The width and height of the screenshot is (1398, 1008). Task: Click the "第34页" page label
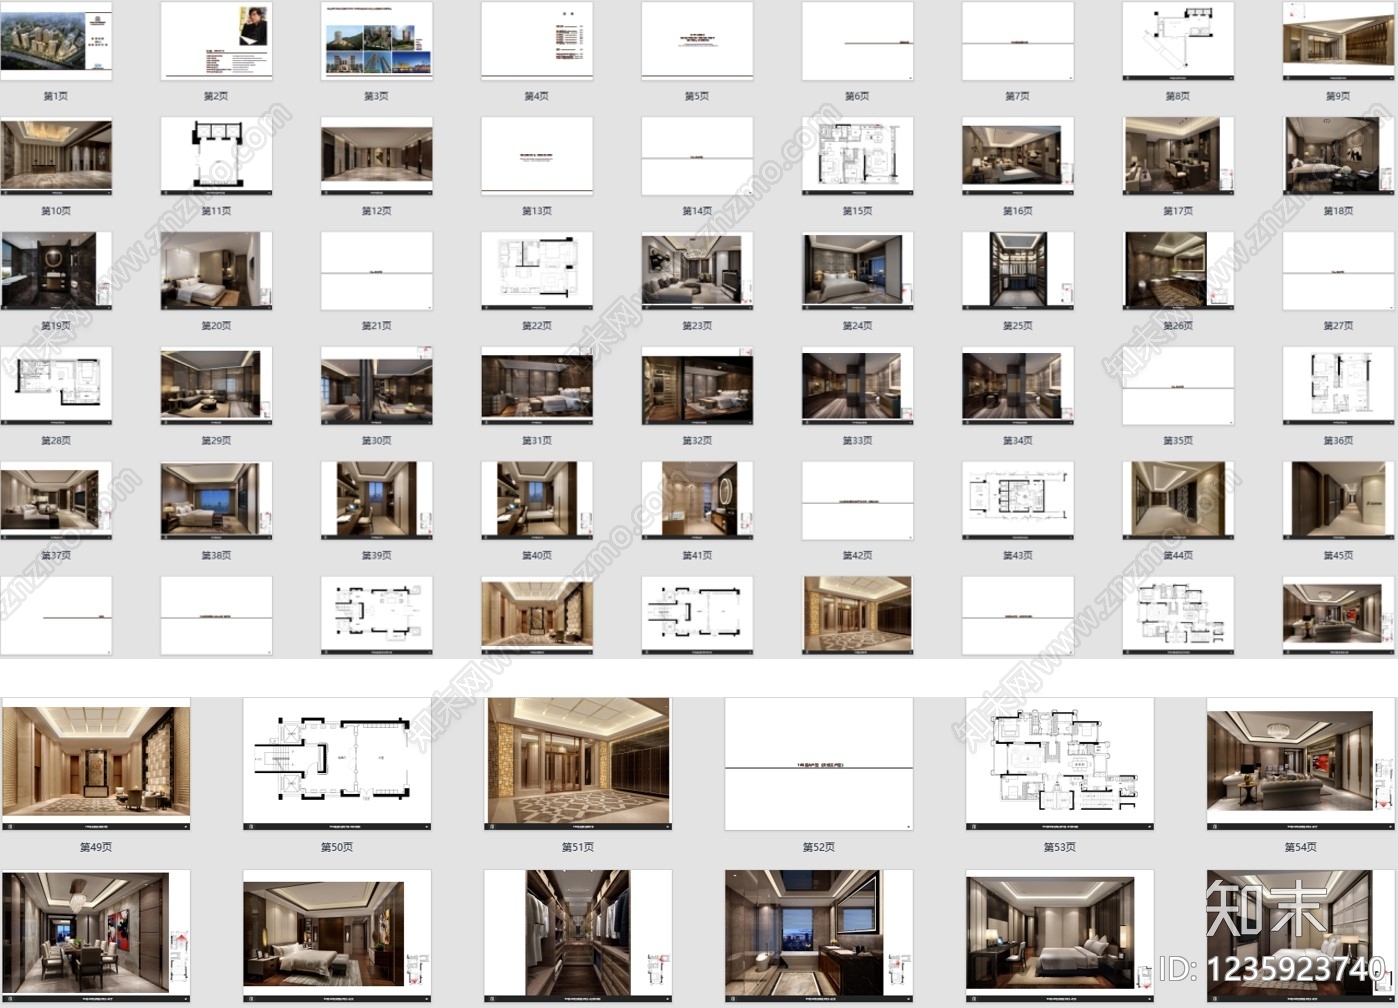pos(1018,441)
